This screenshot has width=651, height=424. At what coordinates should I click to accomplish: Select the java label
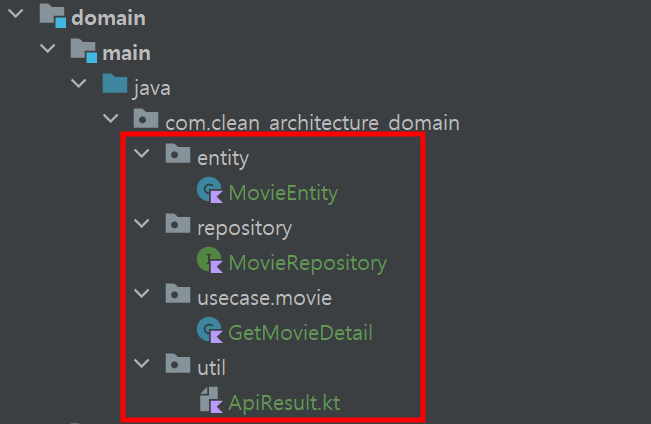(x=152, y=89)
